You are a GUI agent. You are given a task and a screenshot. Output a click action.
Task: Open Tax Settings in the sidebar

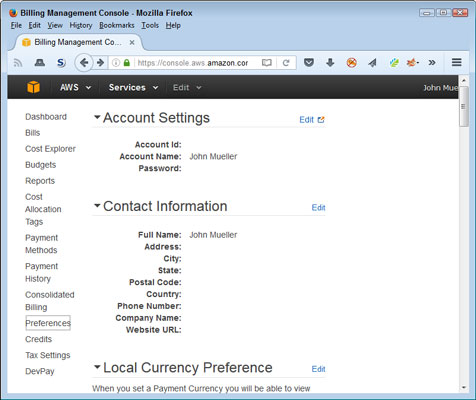pyautogui.click(x=48, y=355)
